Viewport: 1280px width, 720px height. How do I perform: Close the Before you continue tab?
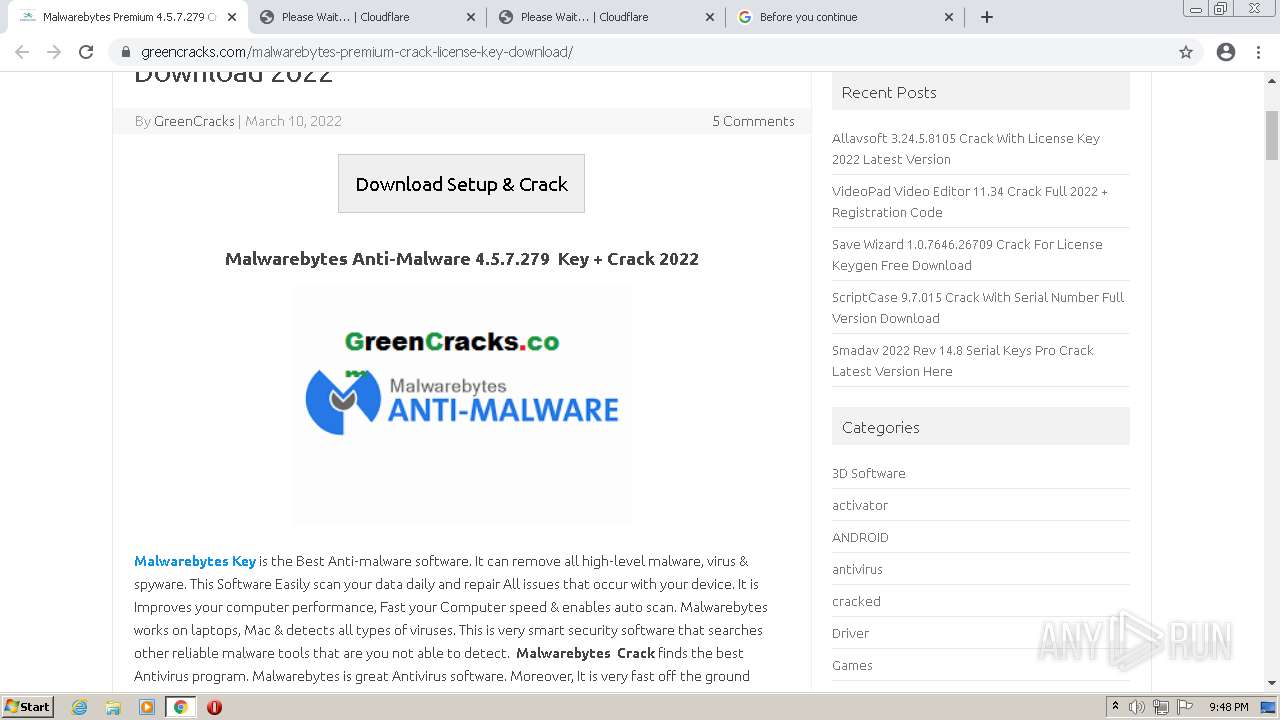pos(949,17)
